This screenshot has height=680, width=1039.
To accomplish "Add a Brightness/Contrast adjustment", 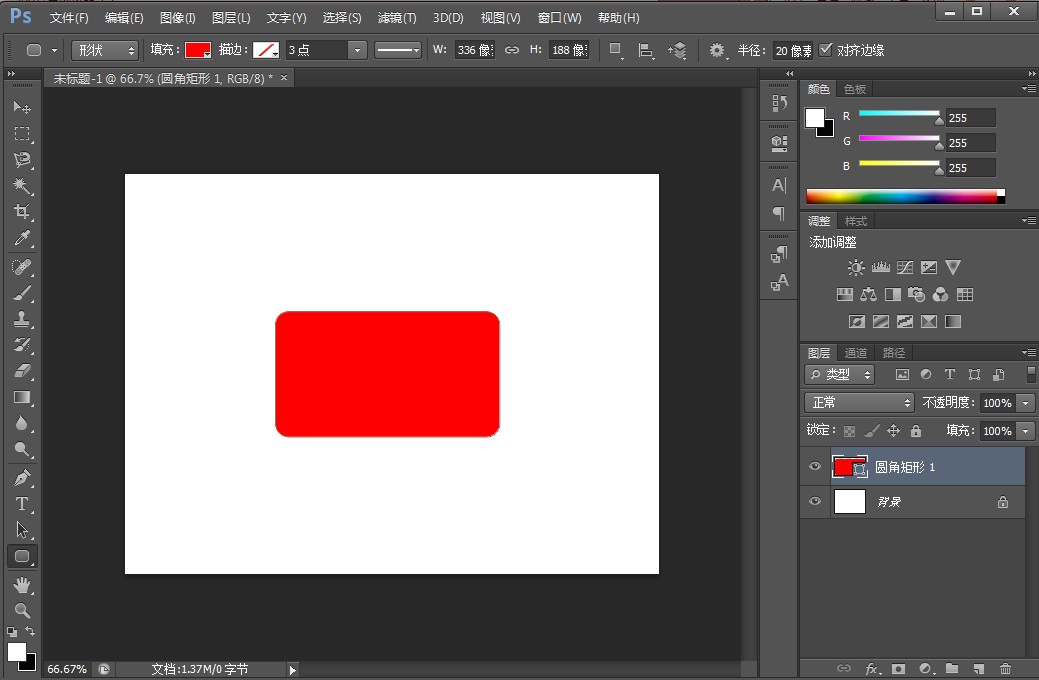I will pos(855,268).
